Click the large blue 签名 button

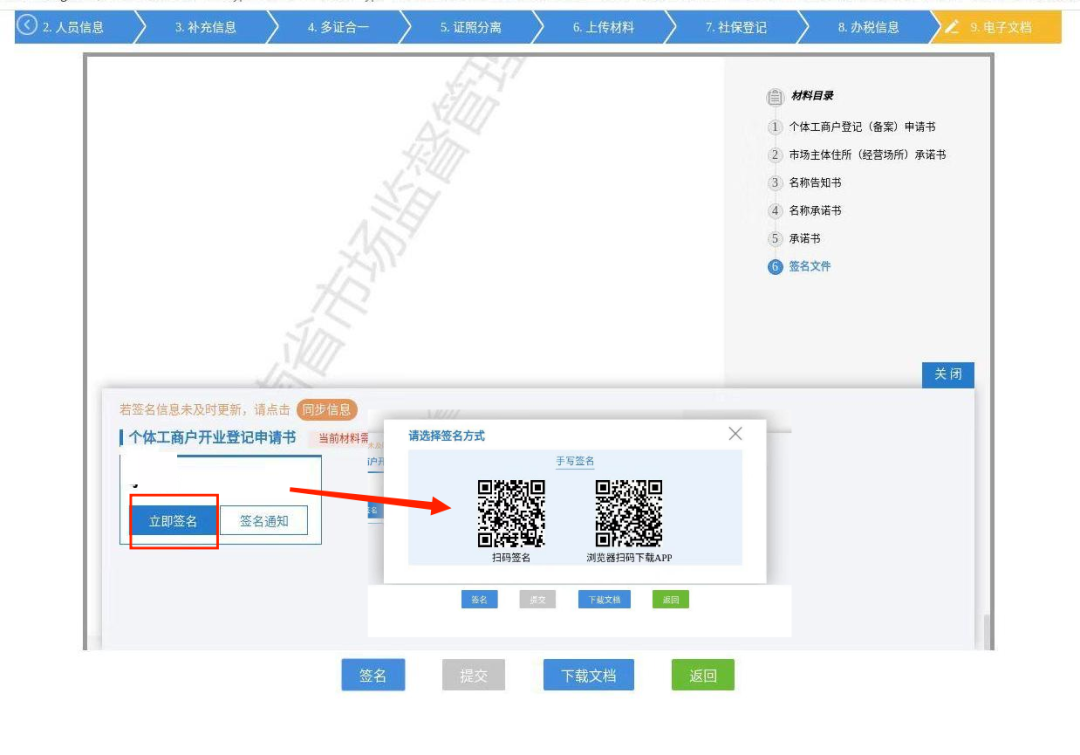[373, 675]
